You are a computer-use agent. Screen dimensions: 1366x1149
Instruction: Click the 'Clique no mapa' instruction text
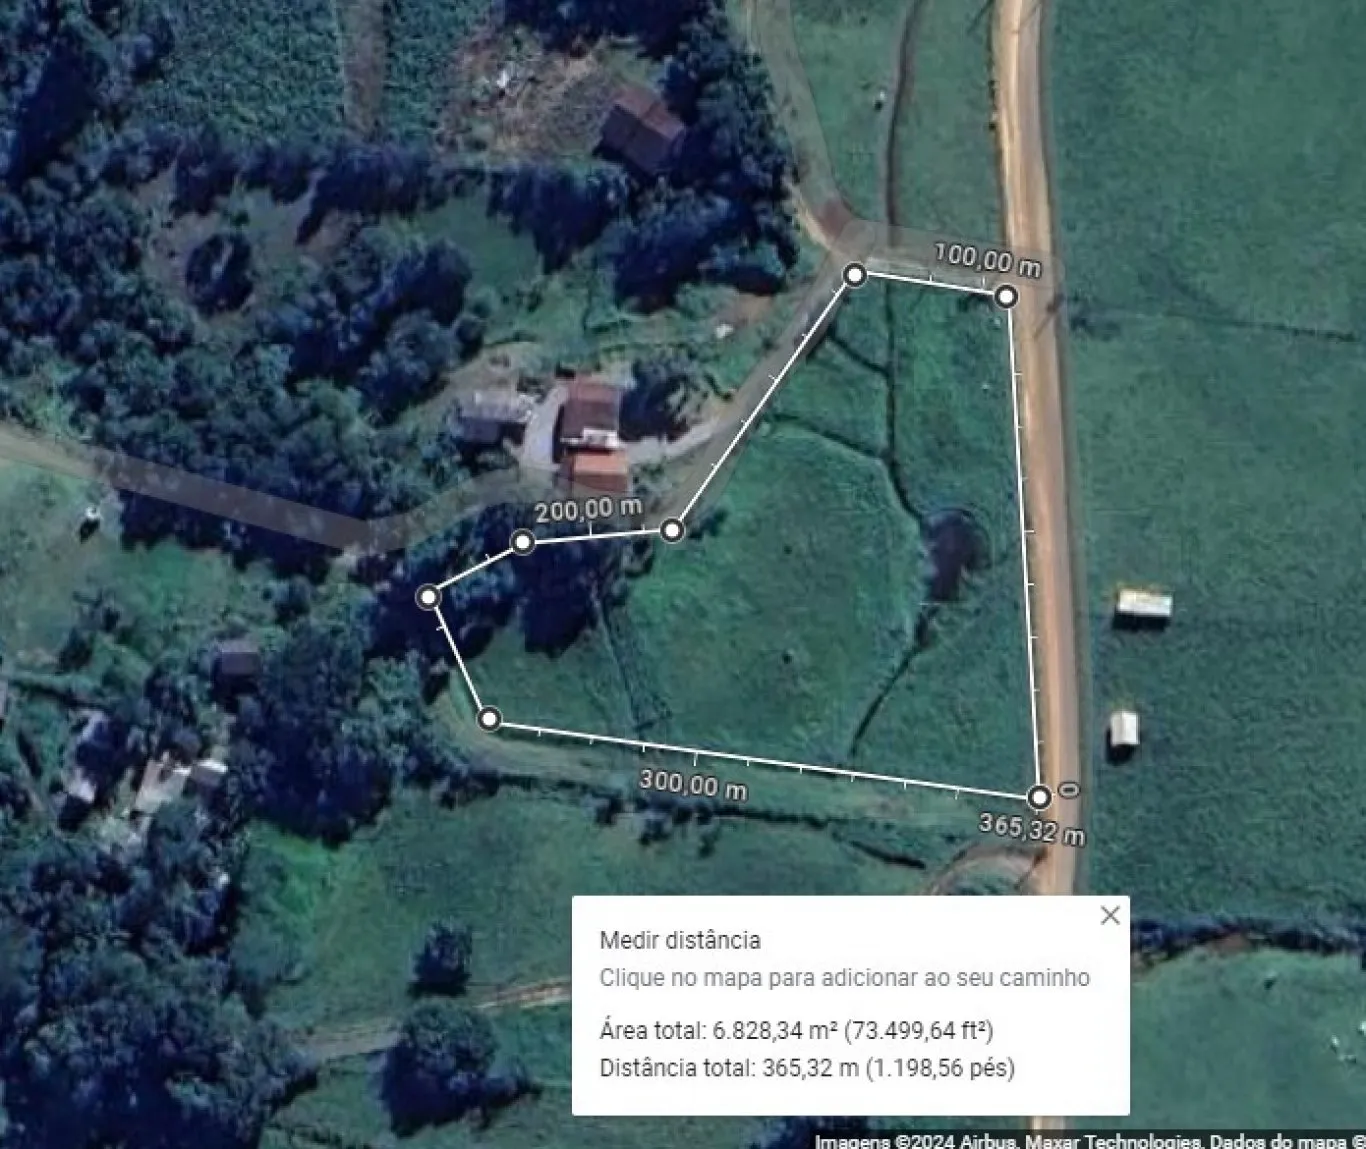pyautogui.click(x=845, y=978)
